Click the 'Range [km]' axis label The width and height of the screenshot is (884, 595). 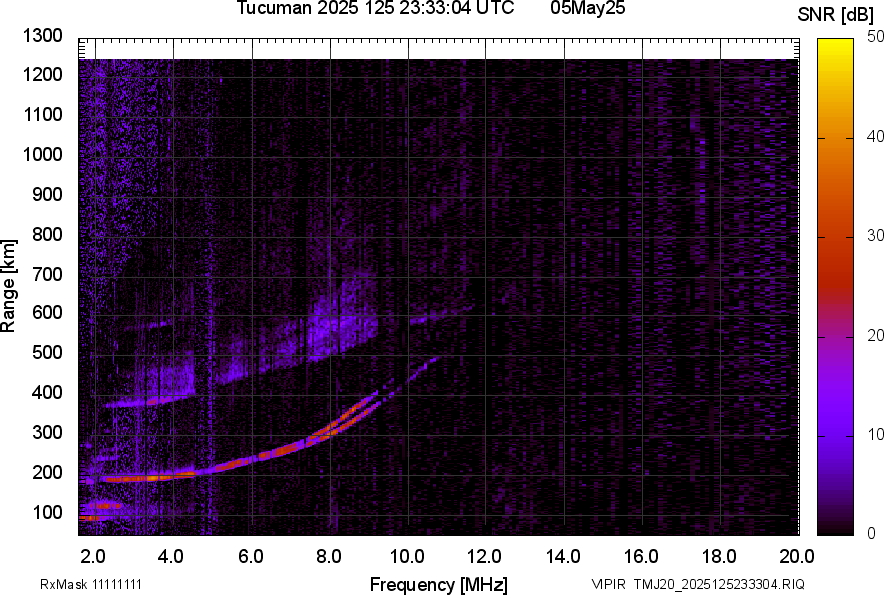coord(8,286)
